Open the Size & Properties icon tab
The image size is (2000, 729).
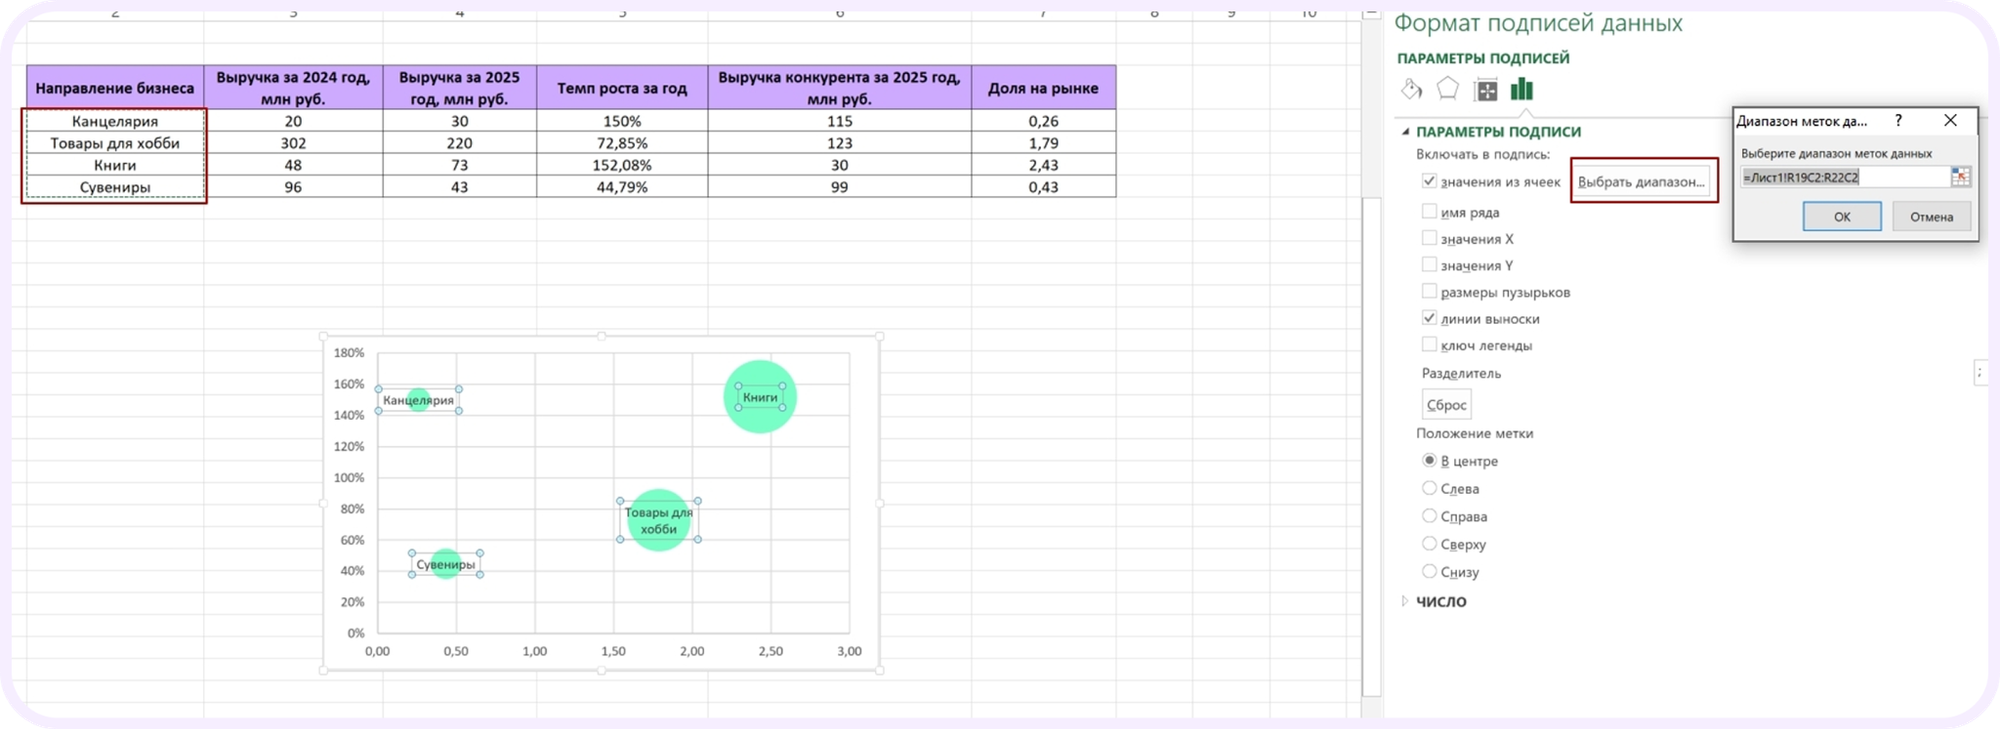(1486, 90)
